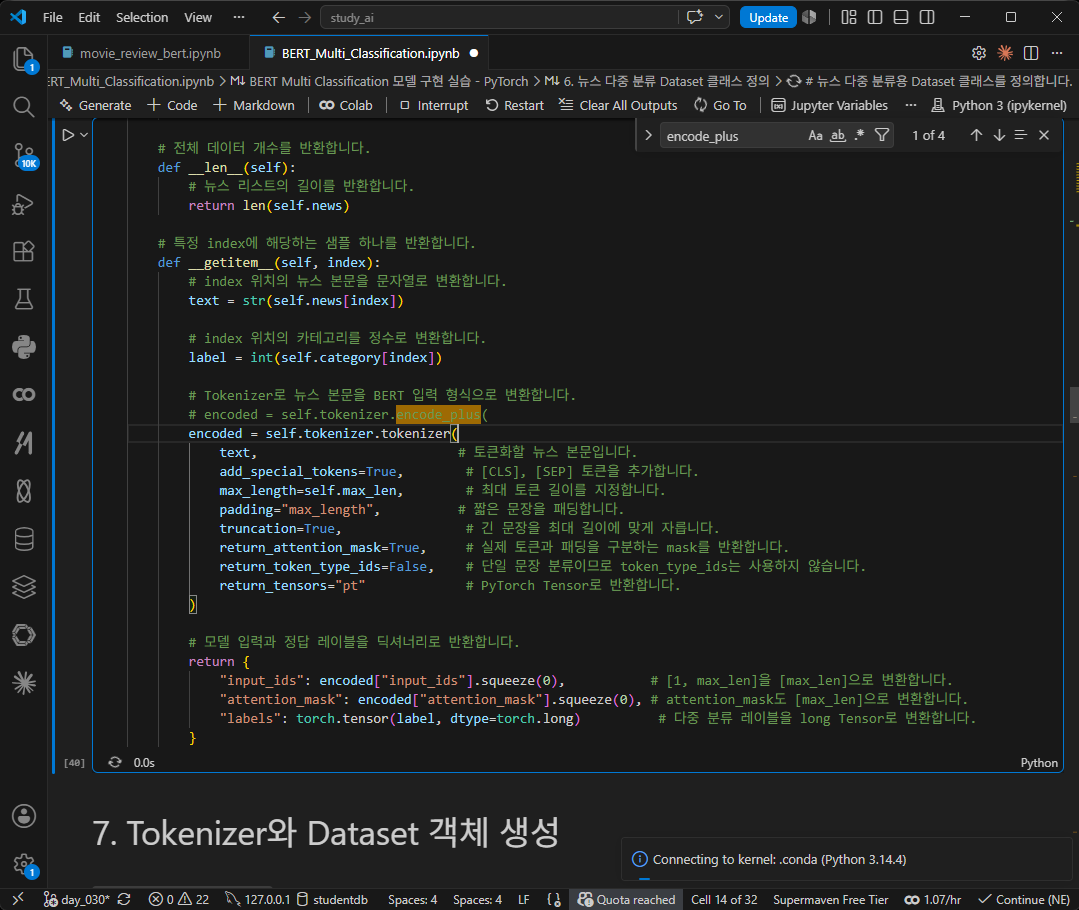Viewport: 1079px width, 910px height.
Task: Open the Manage gear in activity bar
Action: coord(23,864)
